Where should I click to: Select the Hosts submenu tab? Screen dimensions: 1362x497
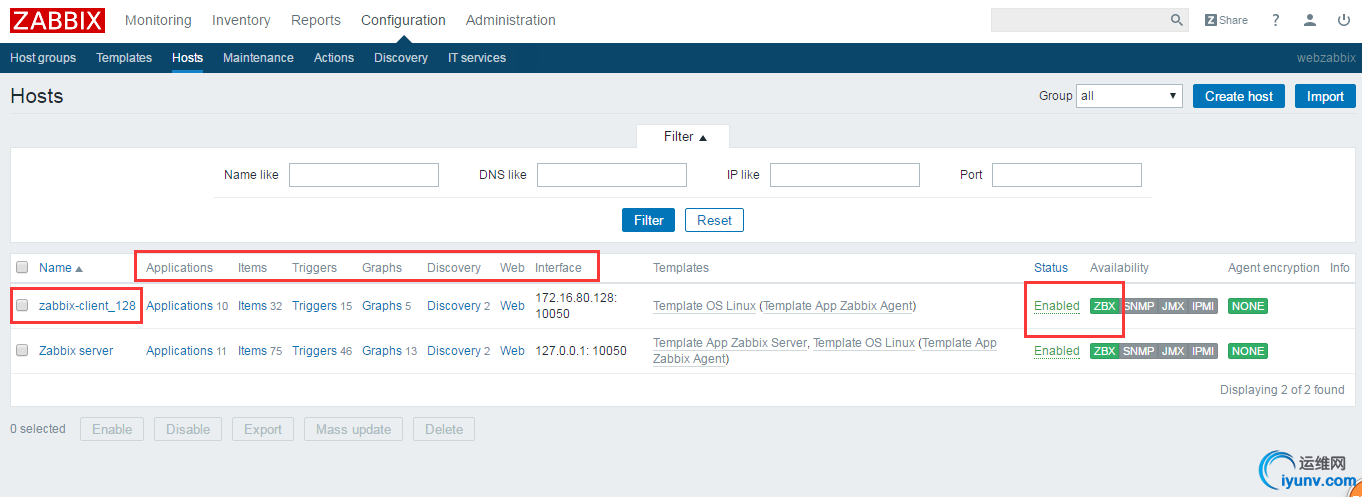pyautogui.click(x=187, y=58)
